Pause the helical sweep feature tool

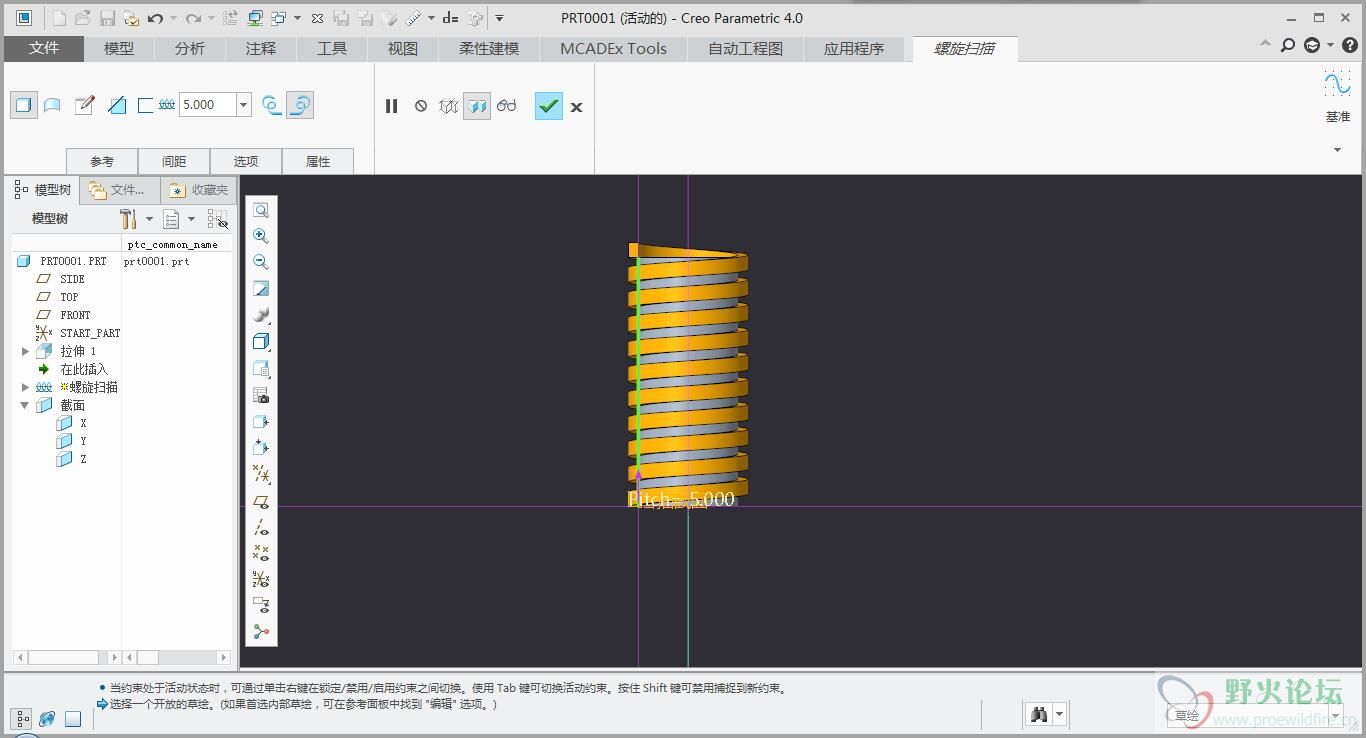click(x=392, y=106)
